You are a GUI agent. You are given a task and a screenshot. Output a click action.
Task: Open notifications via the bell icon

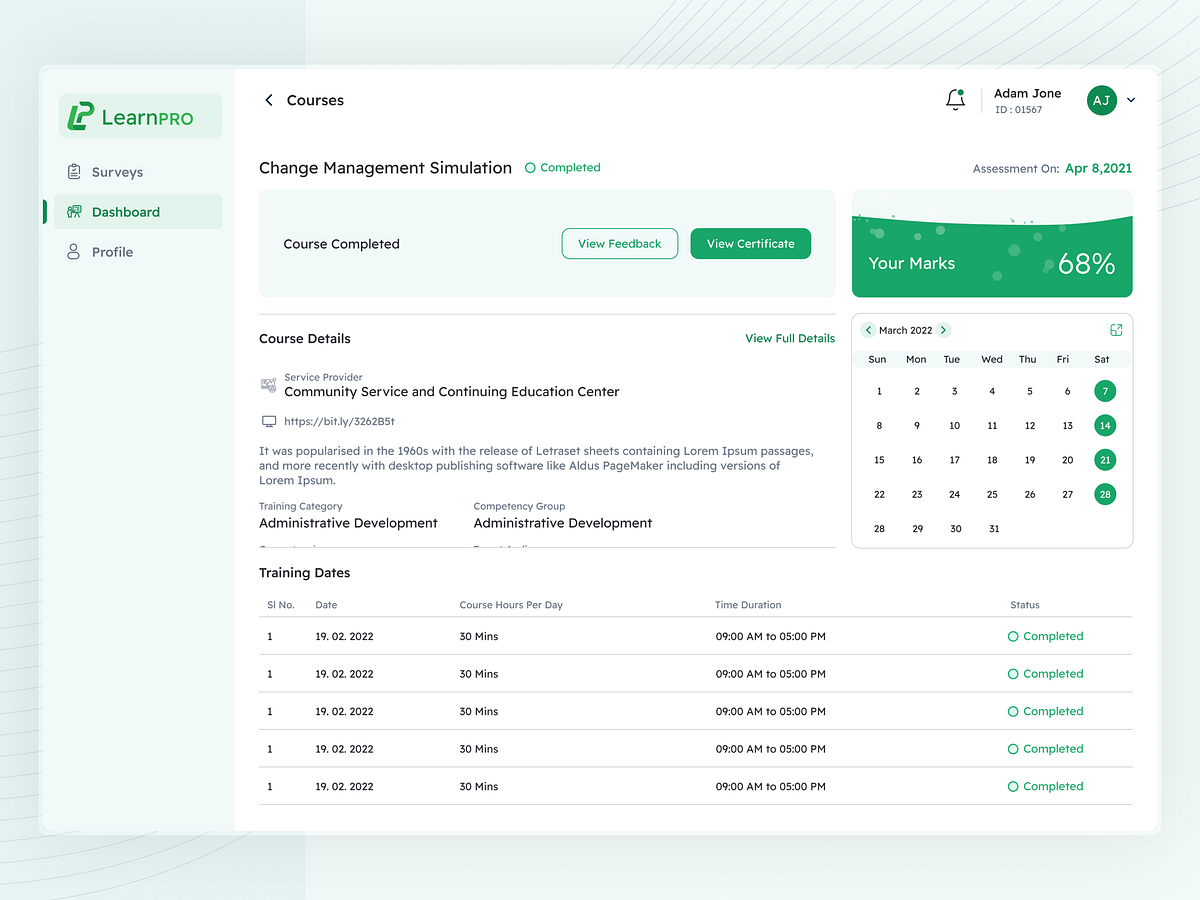coord(954,100)
